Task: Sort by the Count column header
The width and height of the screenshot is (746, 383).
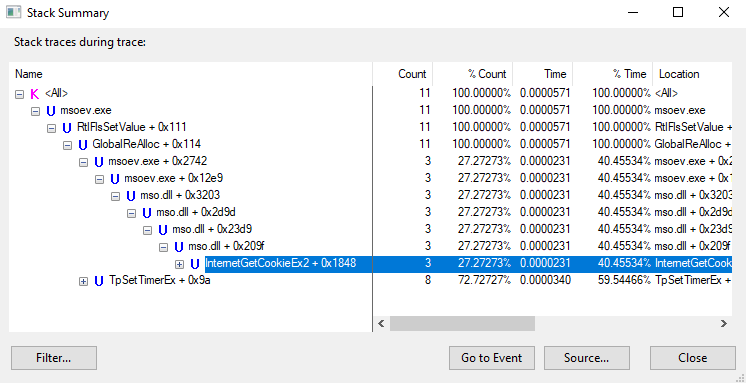Action: pos(402,74)
